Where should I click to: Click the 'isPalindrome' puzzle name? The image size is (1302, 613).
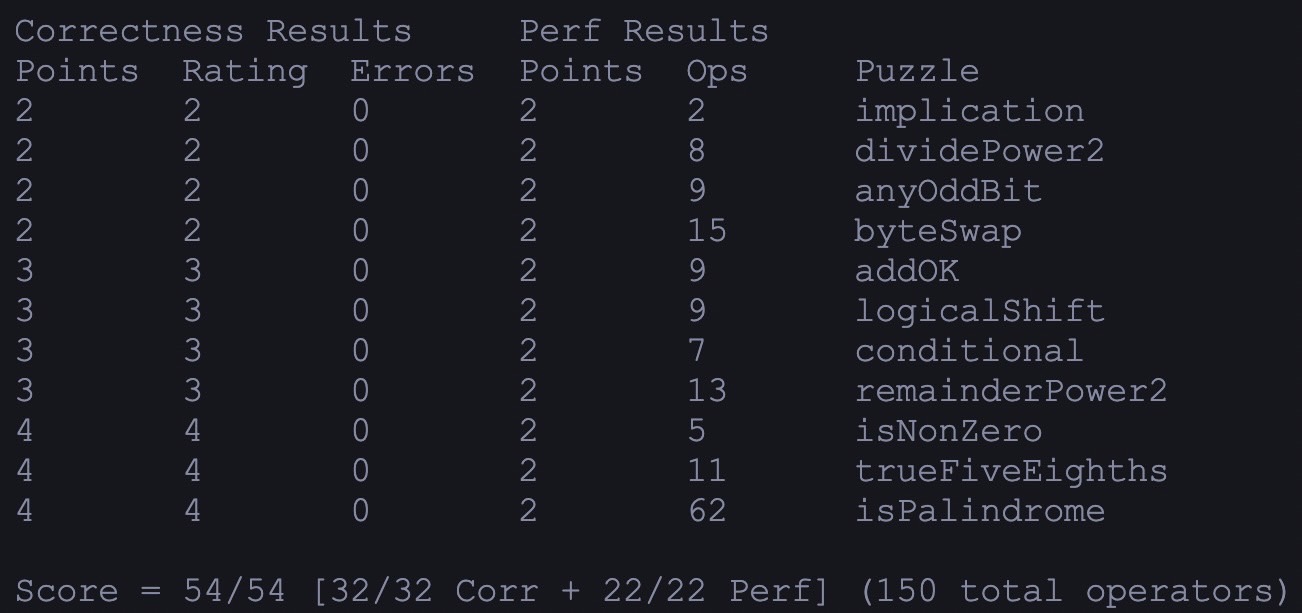979,511
